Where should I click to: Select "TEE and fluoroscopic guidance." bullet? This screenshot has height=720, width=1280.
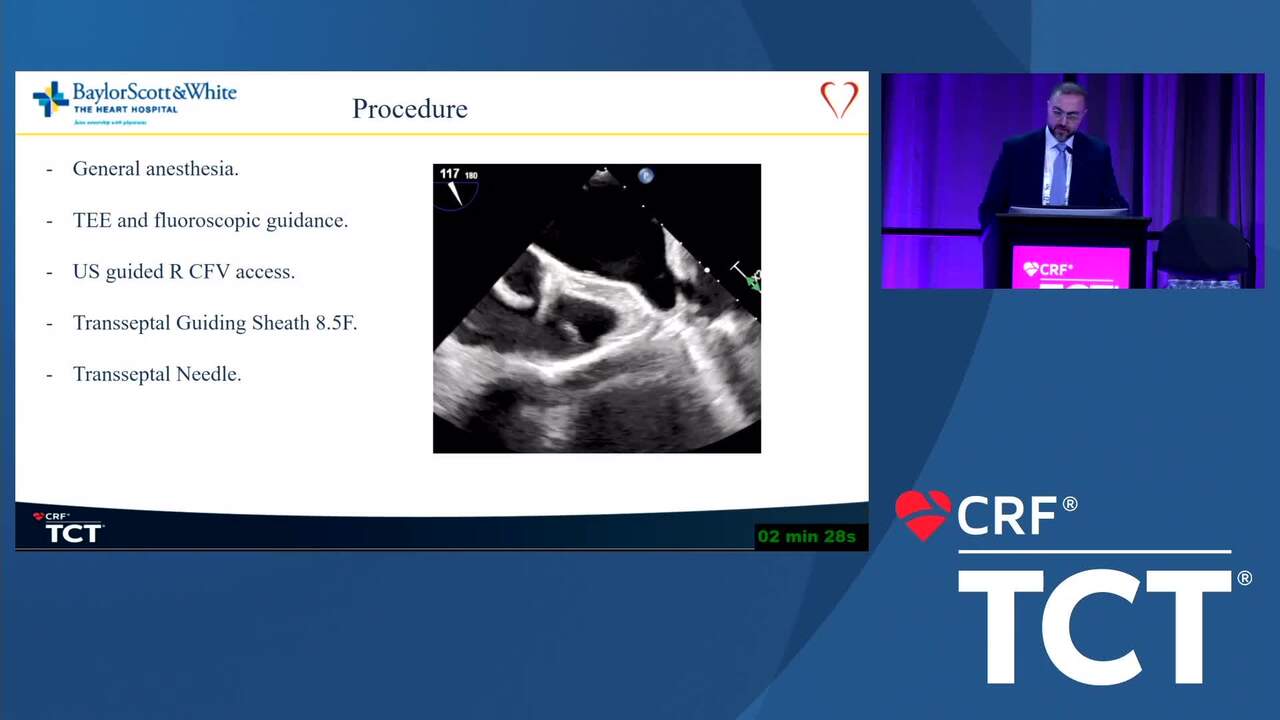click(210, 221)
